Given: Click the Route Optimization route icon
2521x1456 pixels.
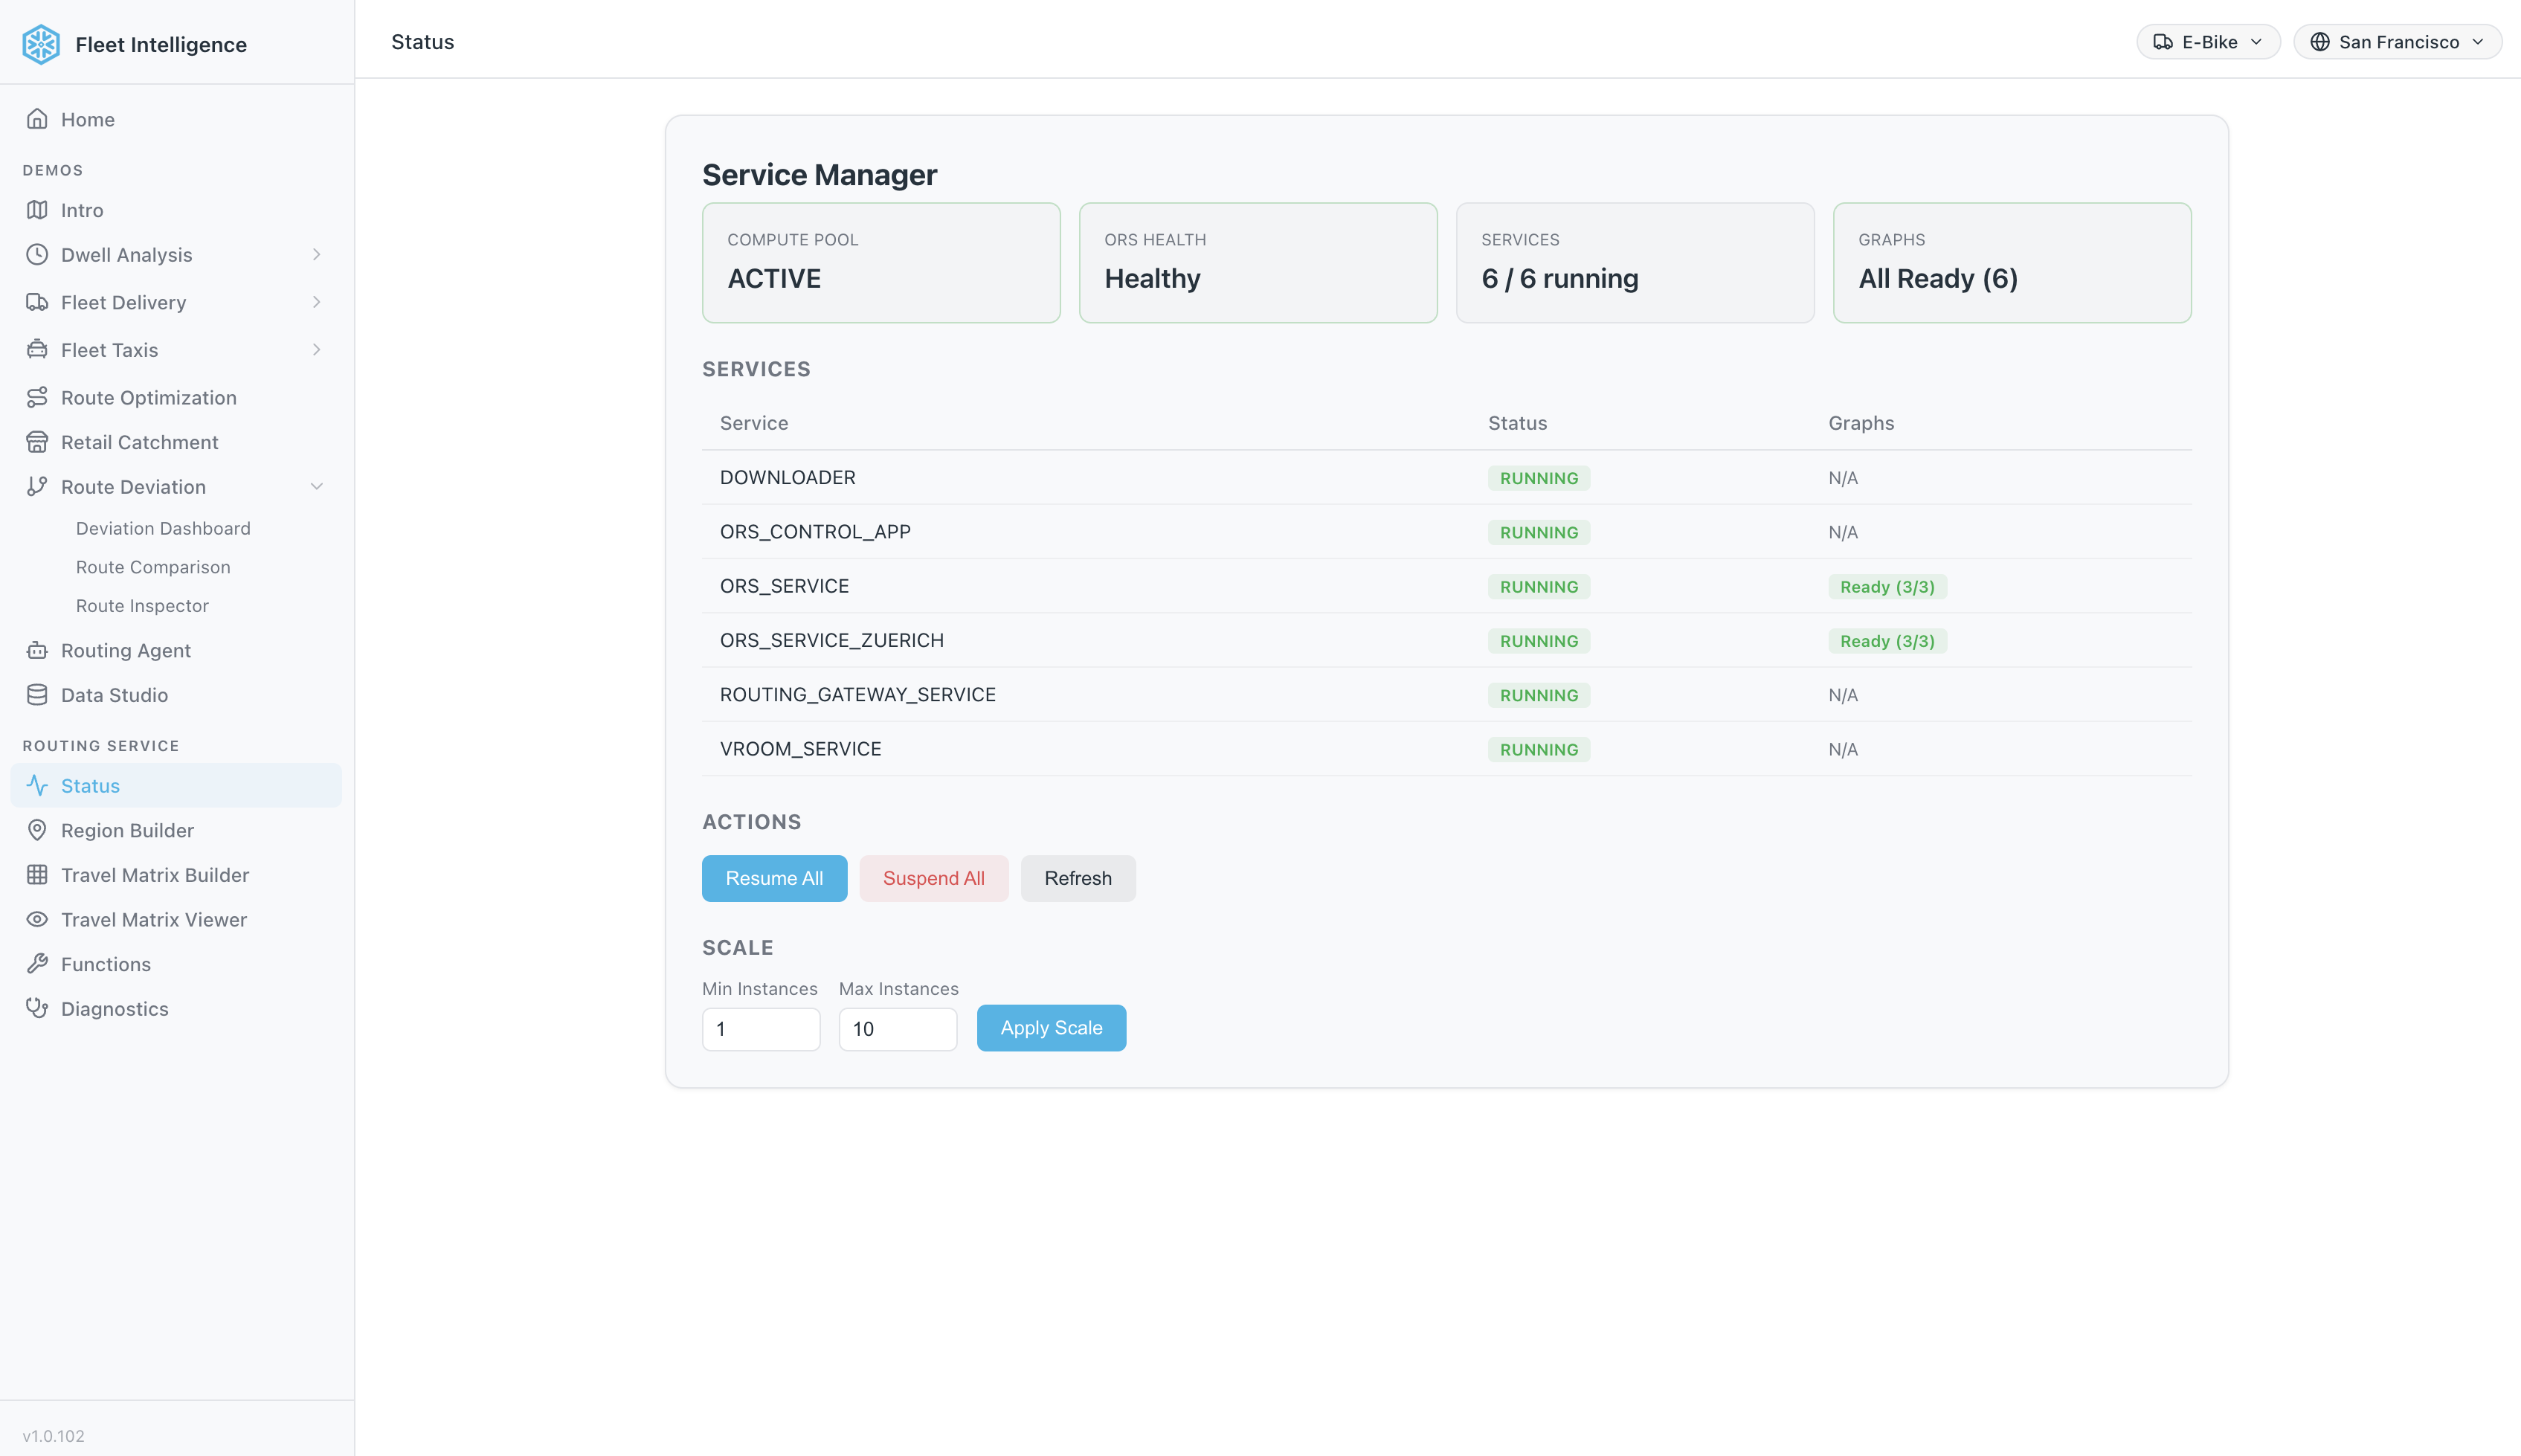Looking at the screenshot, I should (37, 397).
